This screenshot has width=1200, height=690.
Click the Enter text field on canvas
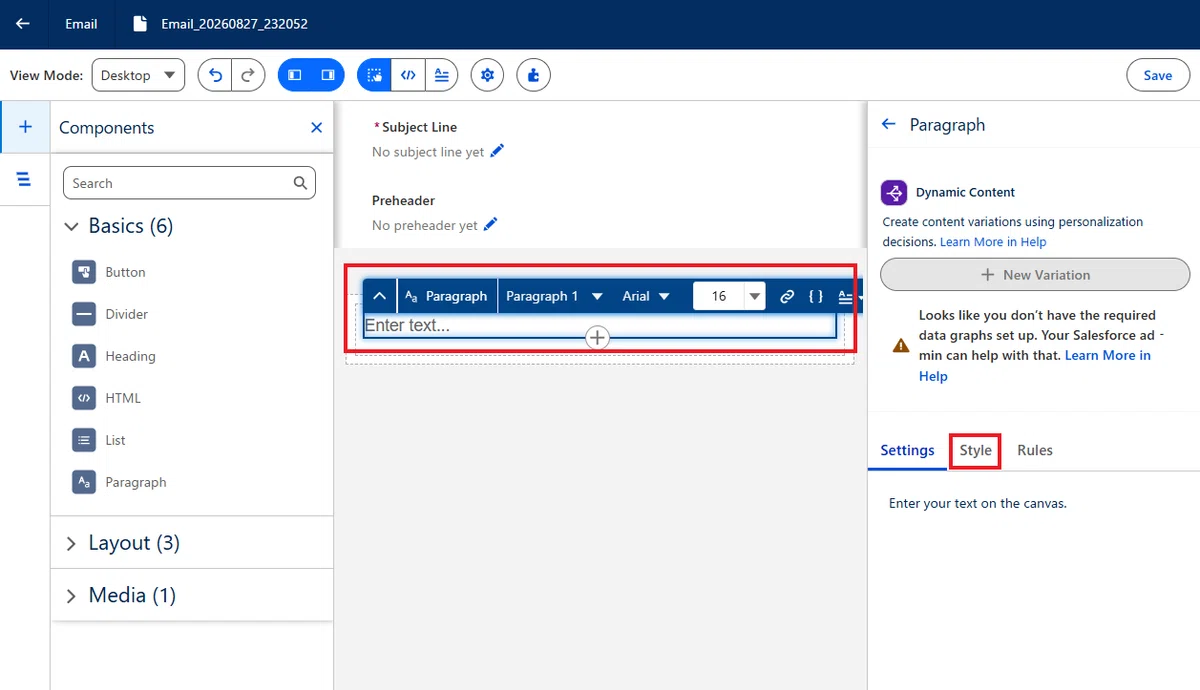pyautogui.click(x=599, y=325)
